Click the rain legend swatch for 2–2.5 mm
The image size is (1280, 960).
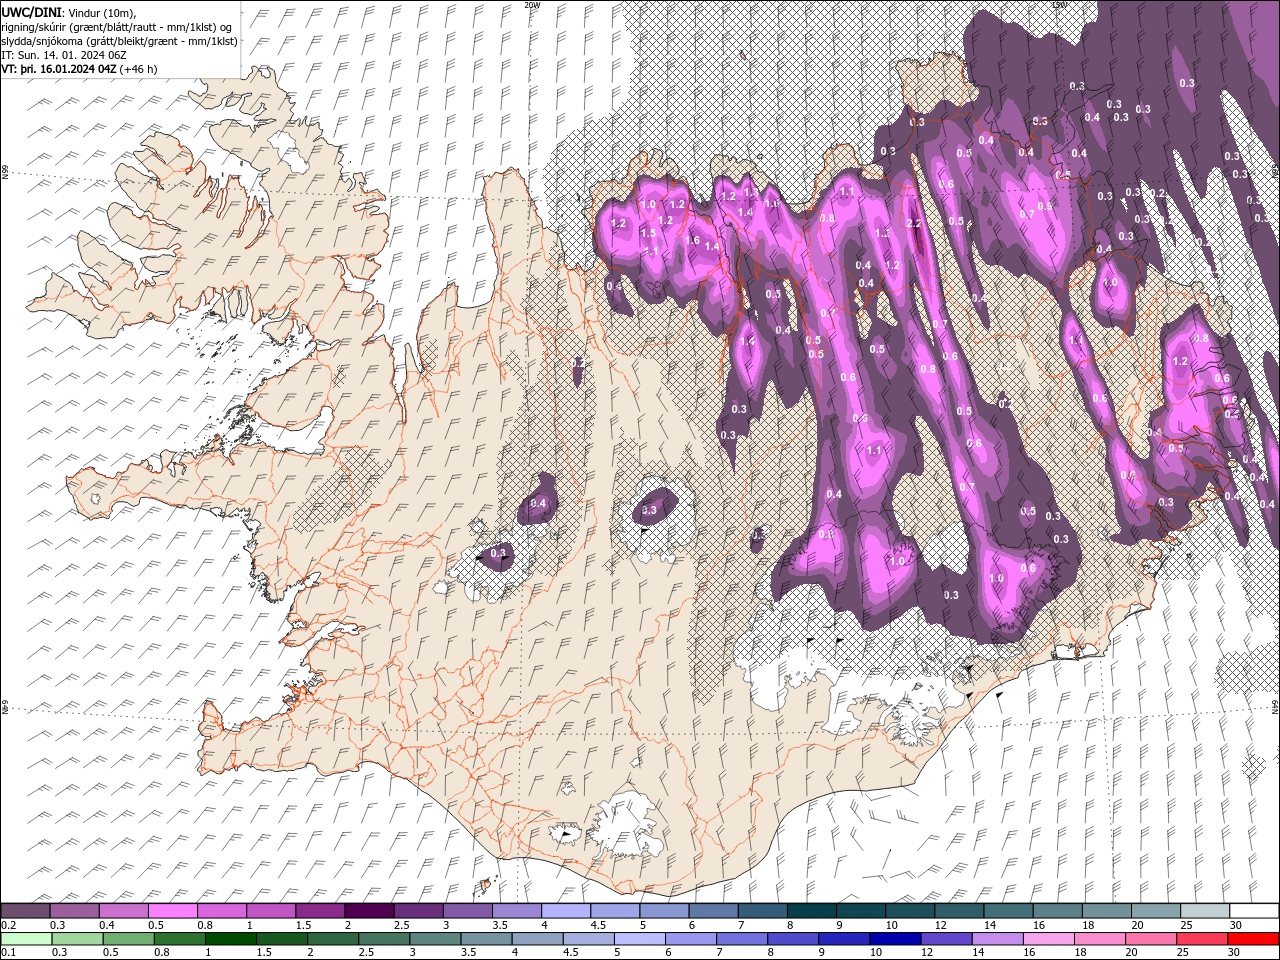[x=333, y=939]
